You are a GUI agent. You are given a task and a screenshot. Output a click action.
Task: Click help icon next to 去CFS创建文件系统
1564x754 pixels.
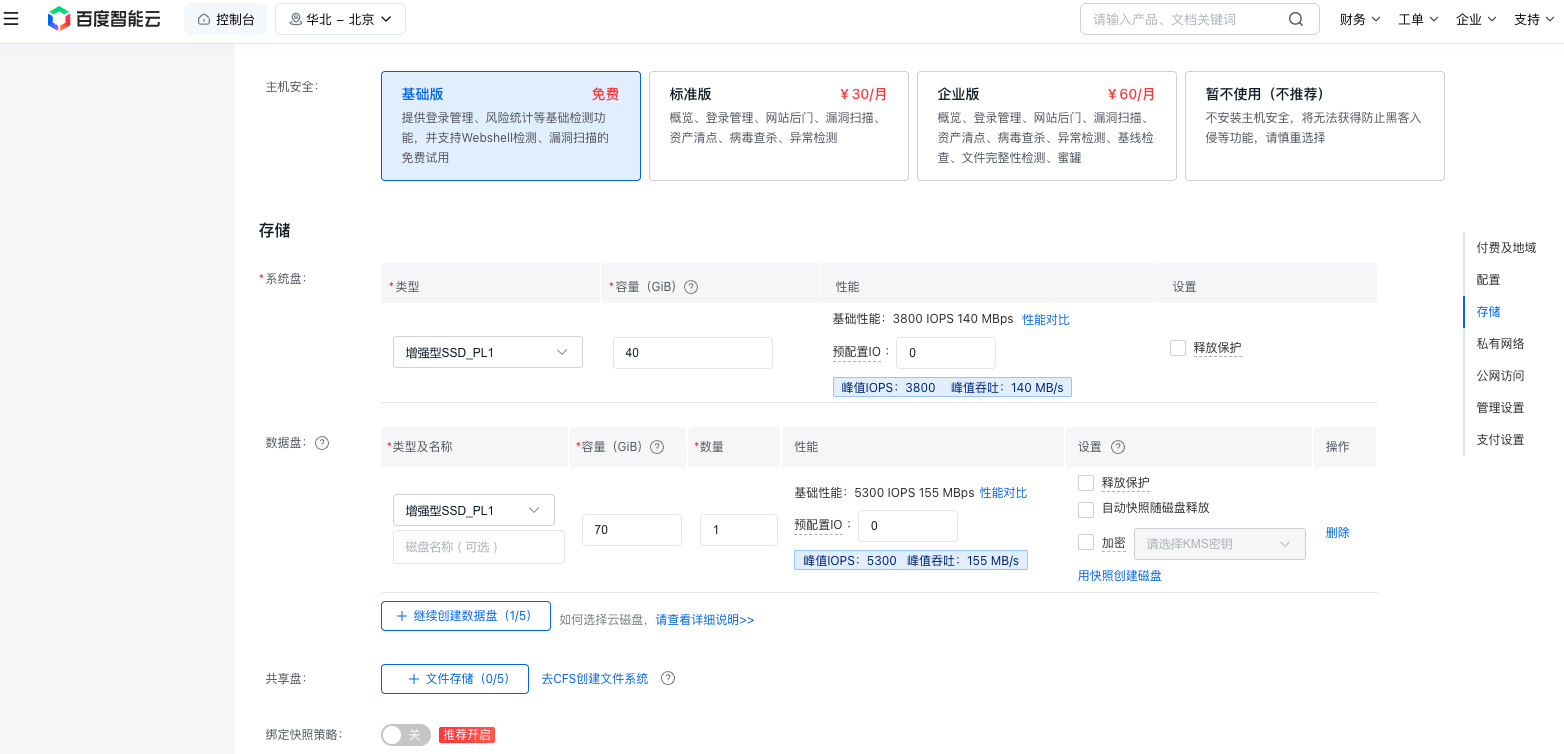tap(668, 678)
